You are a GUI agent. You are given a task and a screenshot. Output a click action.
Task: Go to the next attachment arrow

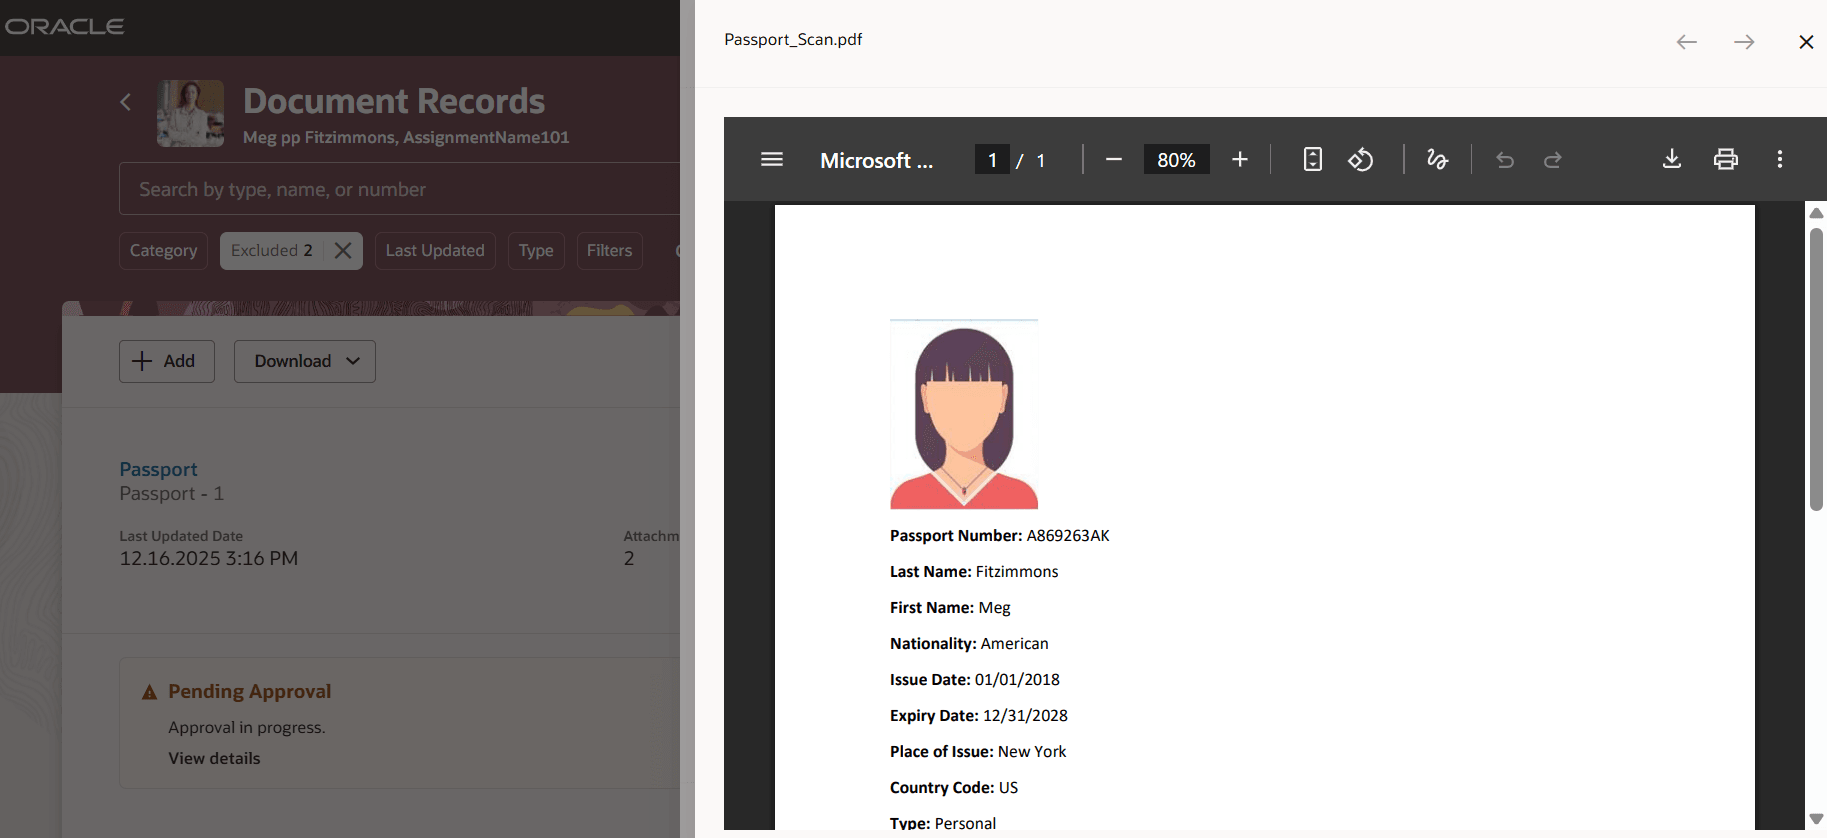[1744, 42]
